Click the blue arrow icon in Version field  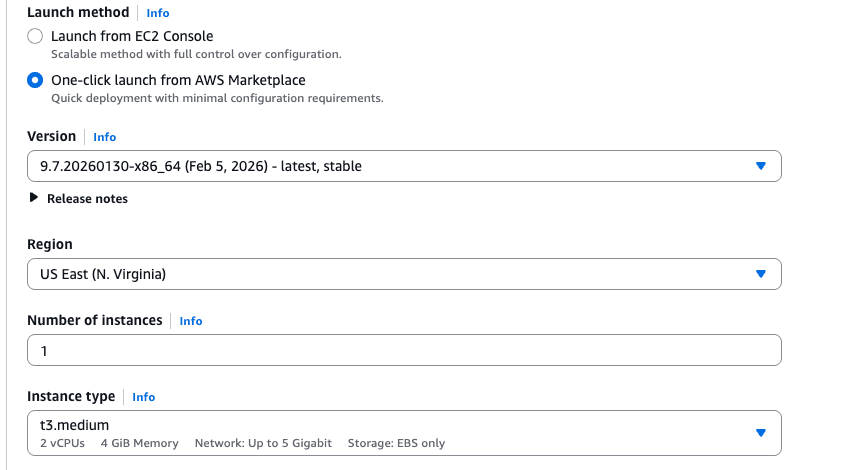tap(760, 166)
